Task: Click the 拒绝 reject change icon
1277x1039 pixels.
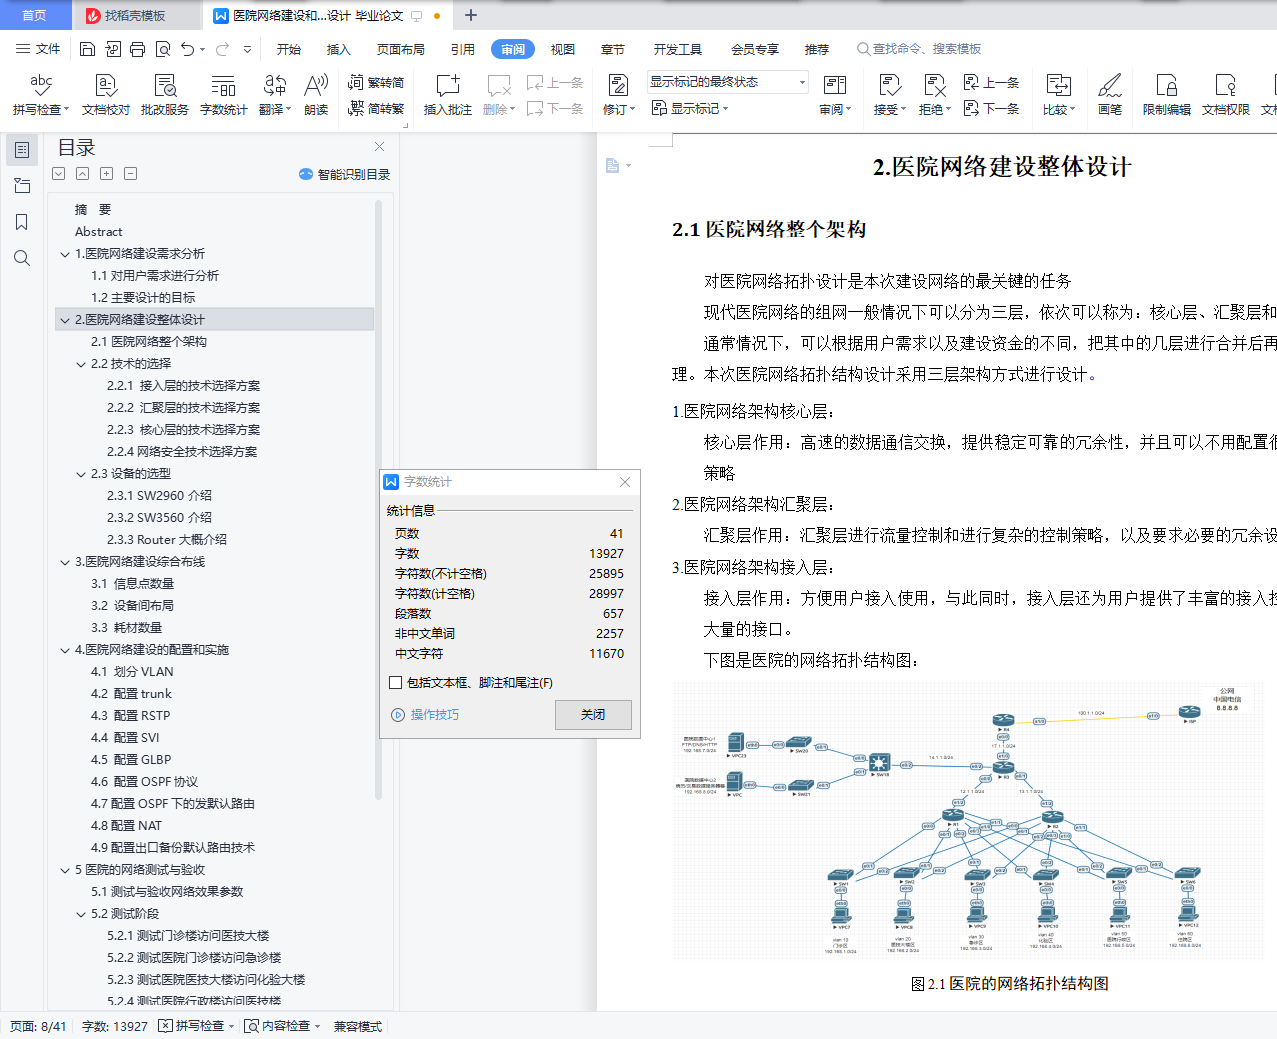Action: click(934, 86)
